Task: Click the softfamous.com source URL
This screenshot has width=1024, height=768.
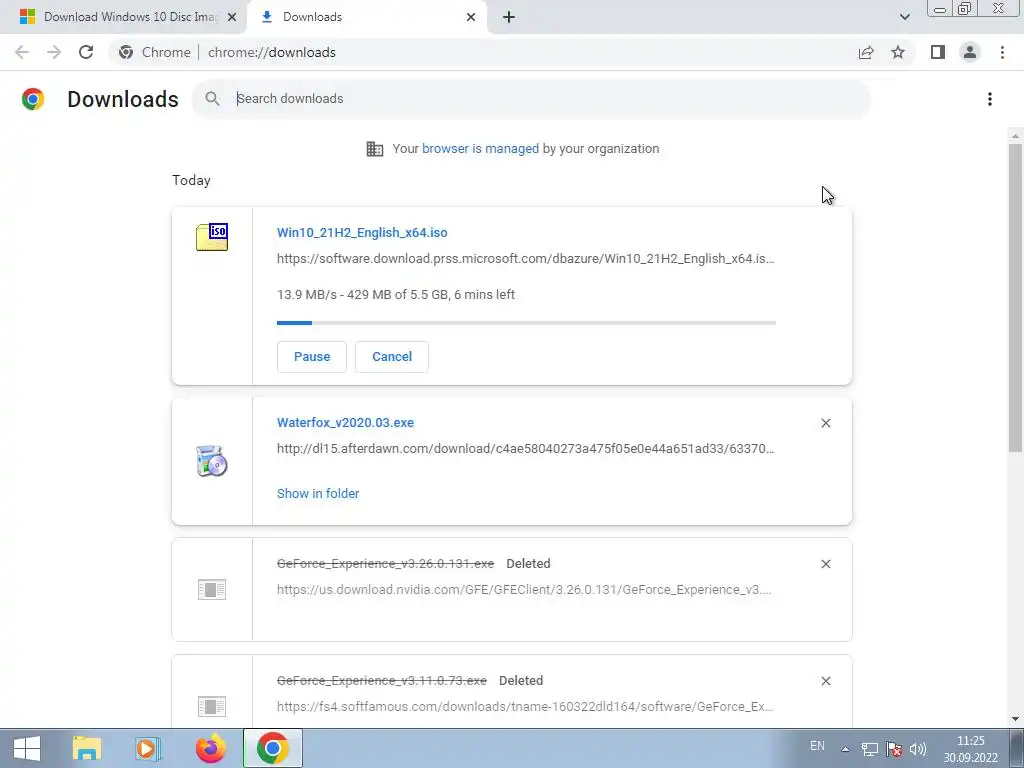Action: pyautogui.click(x=525, y=707)
